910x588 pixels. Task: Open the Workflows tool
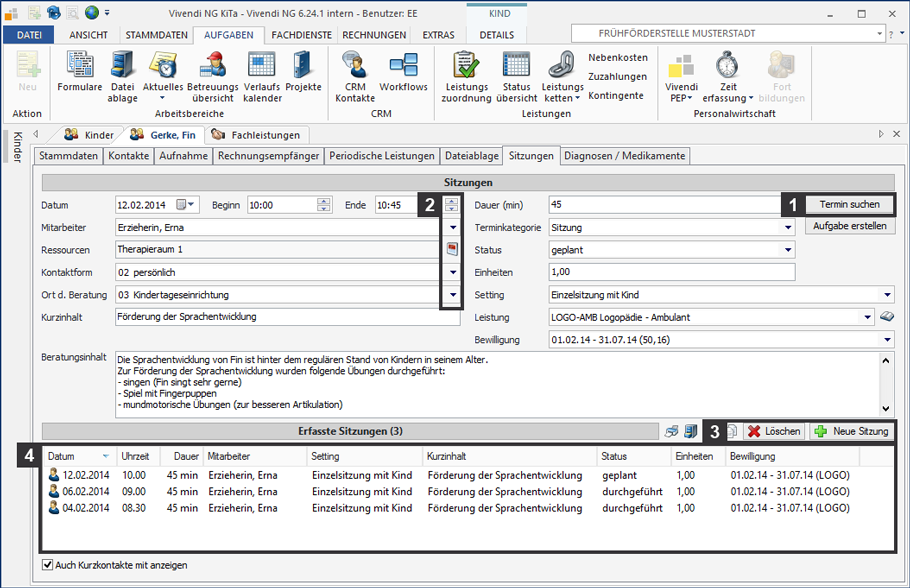coord(403,72)
